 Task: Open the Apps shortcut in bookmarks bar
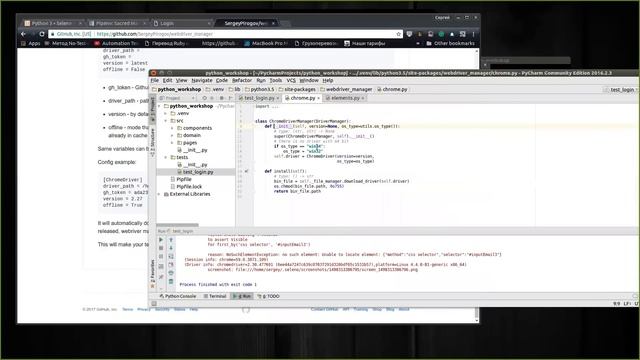coord(31,43)
